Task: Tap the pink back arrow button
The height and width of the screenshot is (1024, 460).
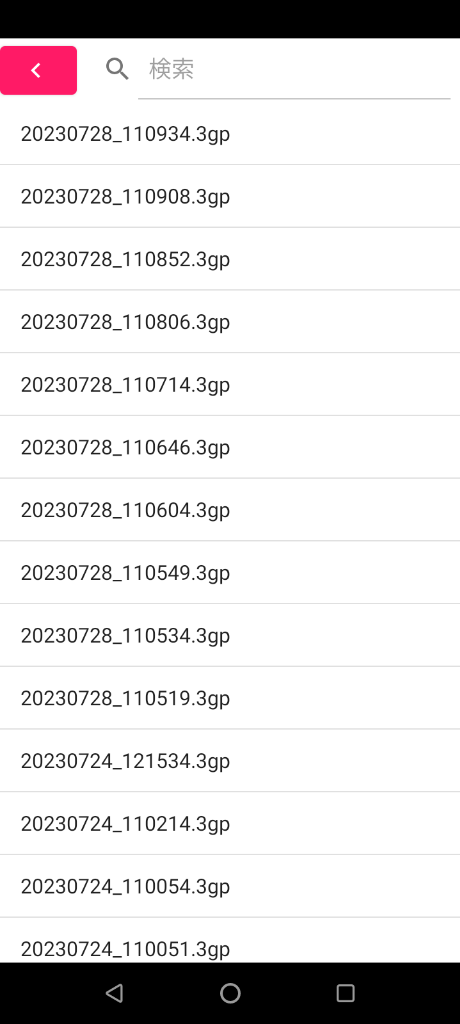Action: click(x=39, y=71)
